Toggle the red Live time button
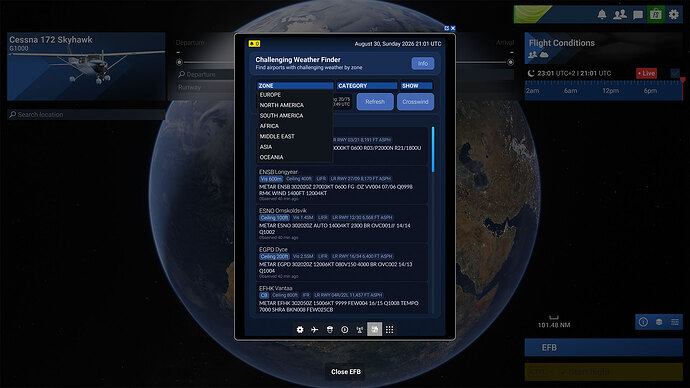 646,73
